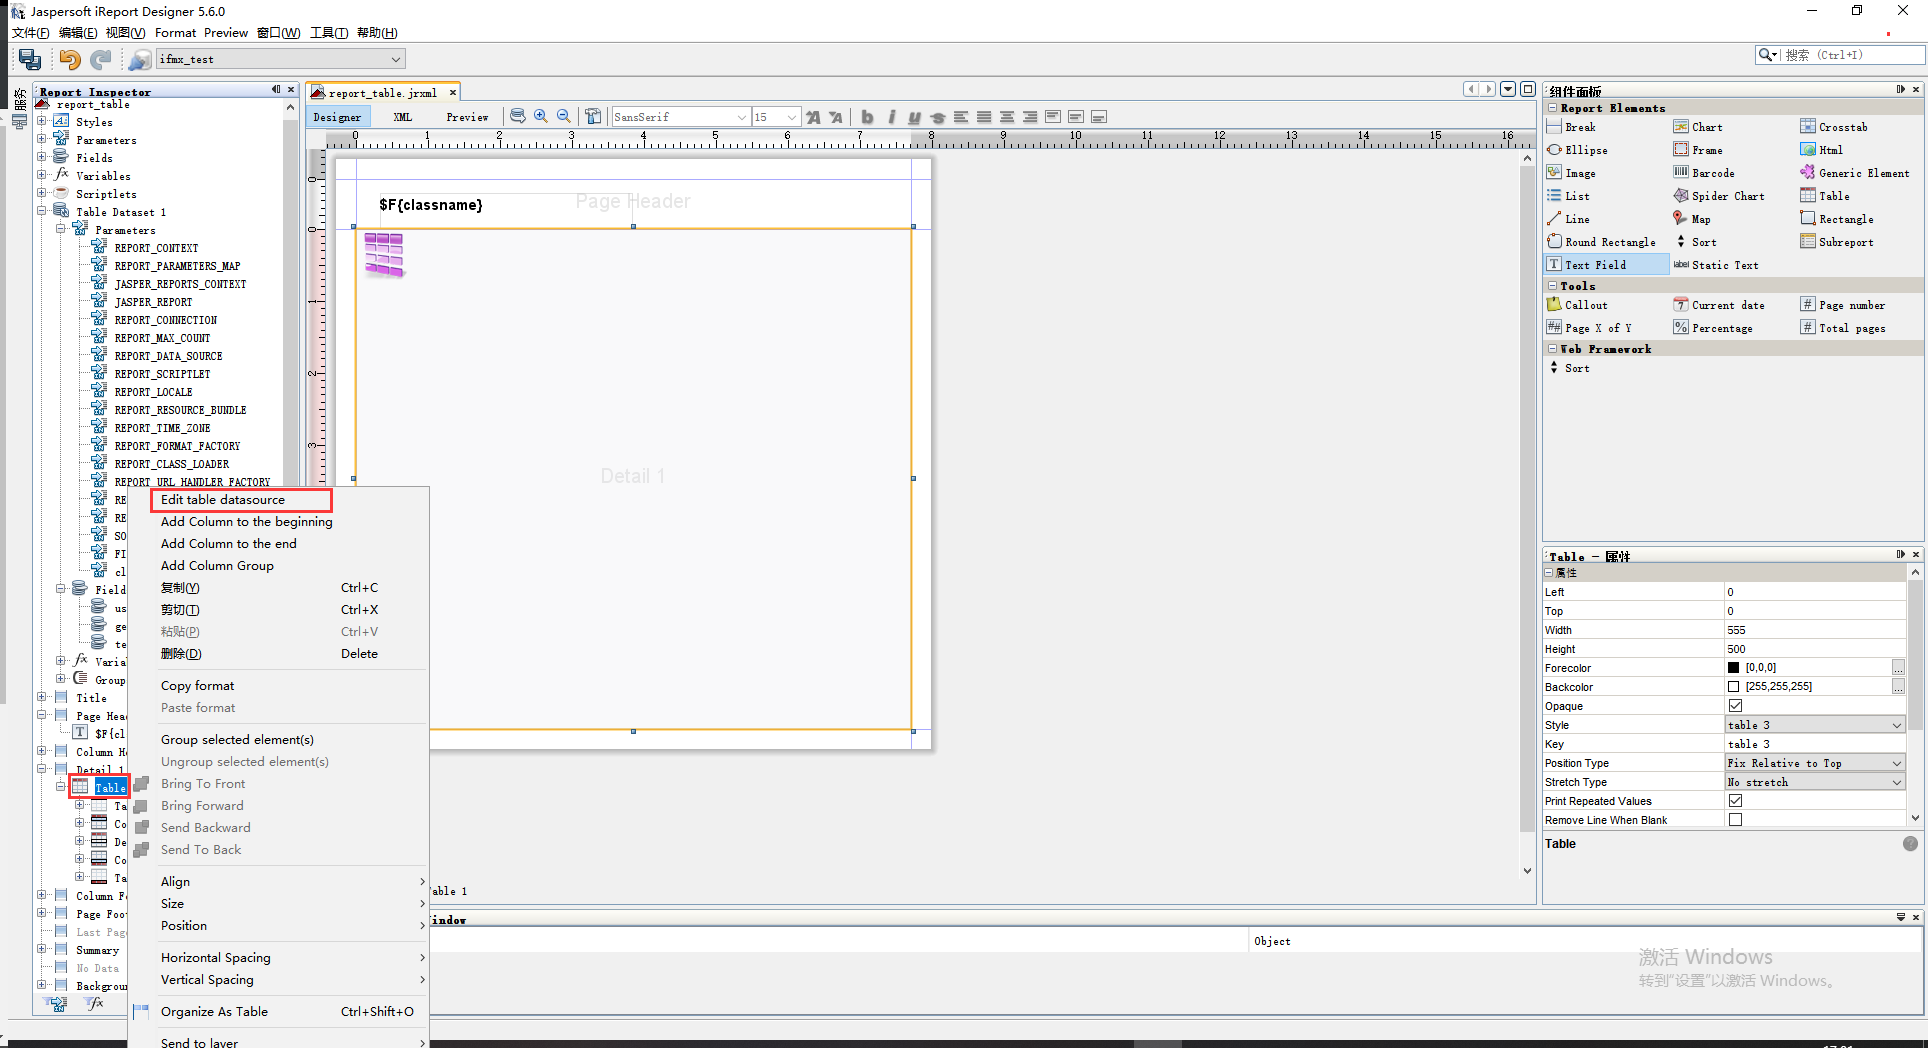Apply bold formatting from the toolbar
The height and width of the screenshot is (1048, 1928).
[866, 117]
